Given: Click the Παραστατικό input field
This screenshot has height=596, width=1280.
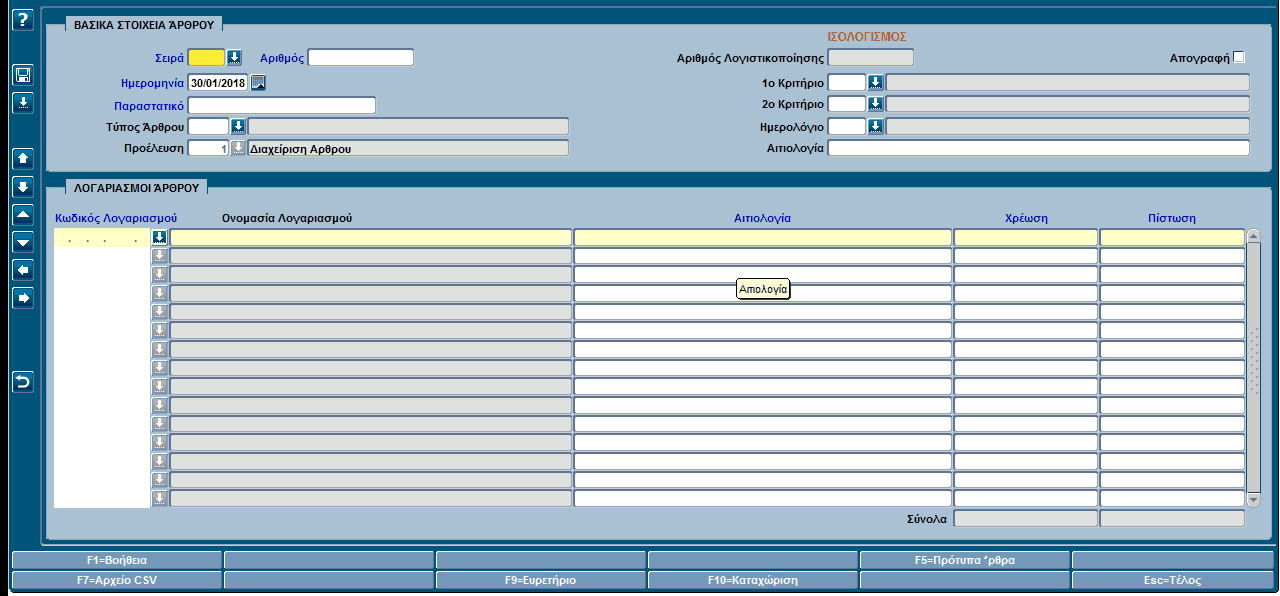Looking at the screenshot, I should click(282, 105).
